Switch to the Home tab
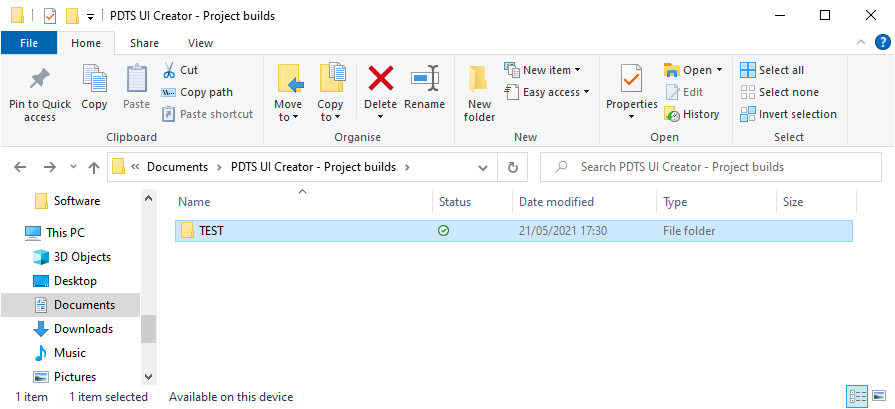This screenshot has height=409, width=895. point(86,43)
